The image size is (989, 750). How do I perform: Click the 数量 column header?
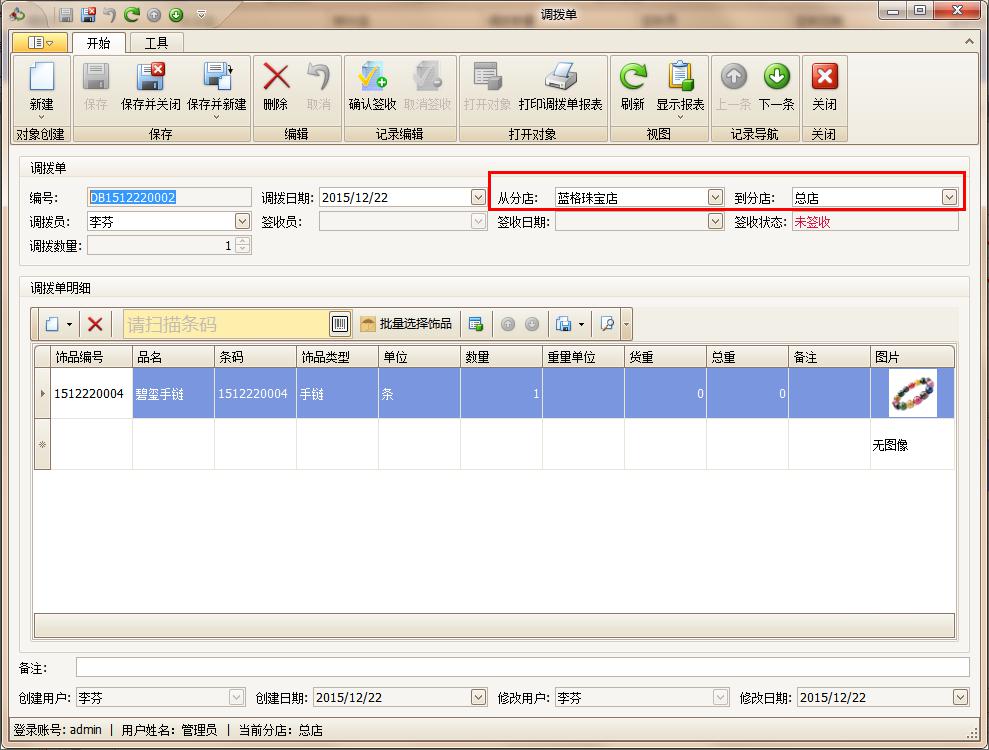[501, 357]
